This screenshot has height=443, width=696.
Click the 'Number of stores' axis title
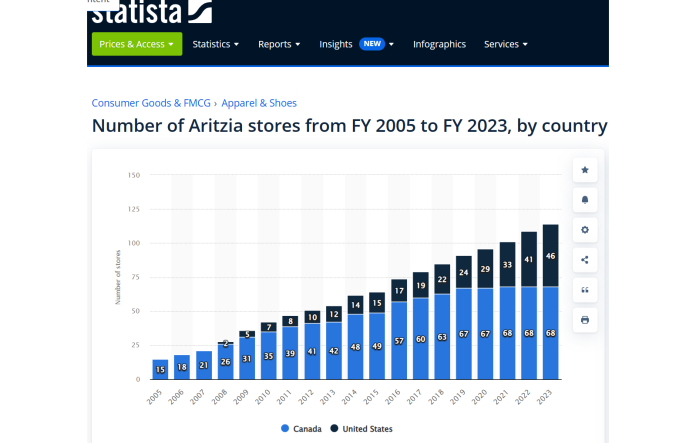point(118,277)
